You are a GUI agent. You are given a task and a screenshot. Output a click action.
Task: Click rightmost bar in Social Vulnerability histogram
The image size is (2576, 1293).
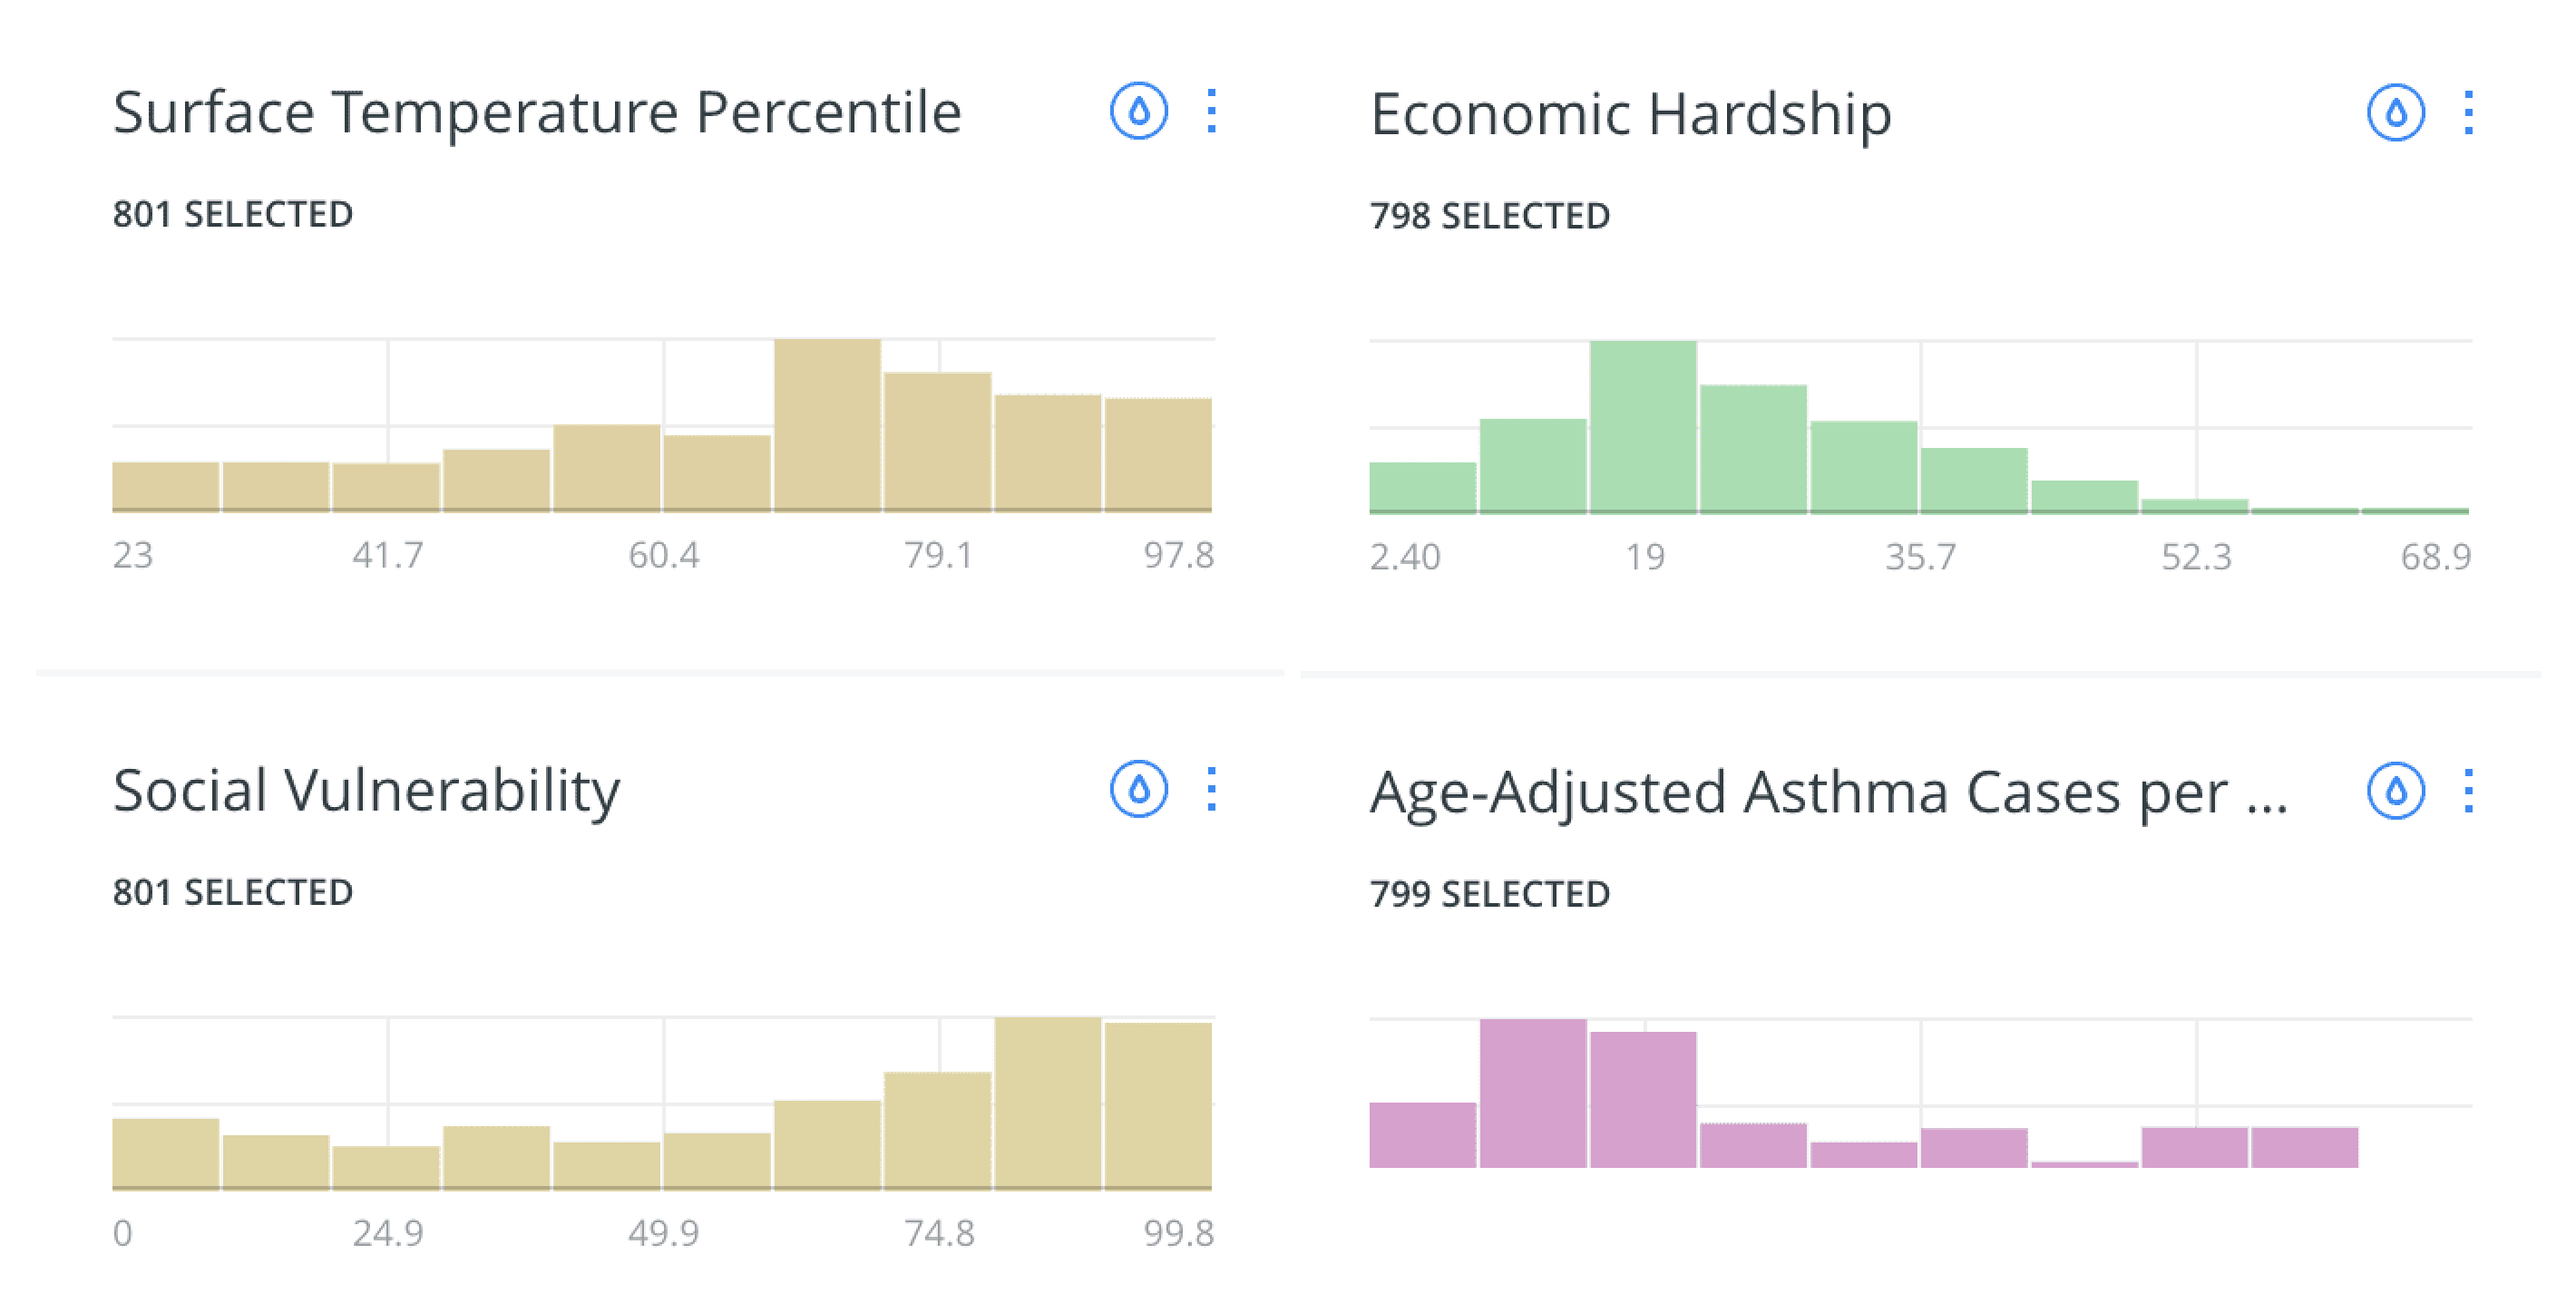(1158, 1106)
